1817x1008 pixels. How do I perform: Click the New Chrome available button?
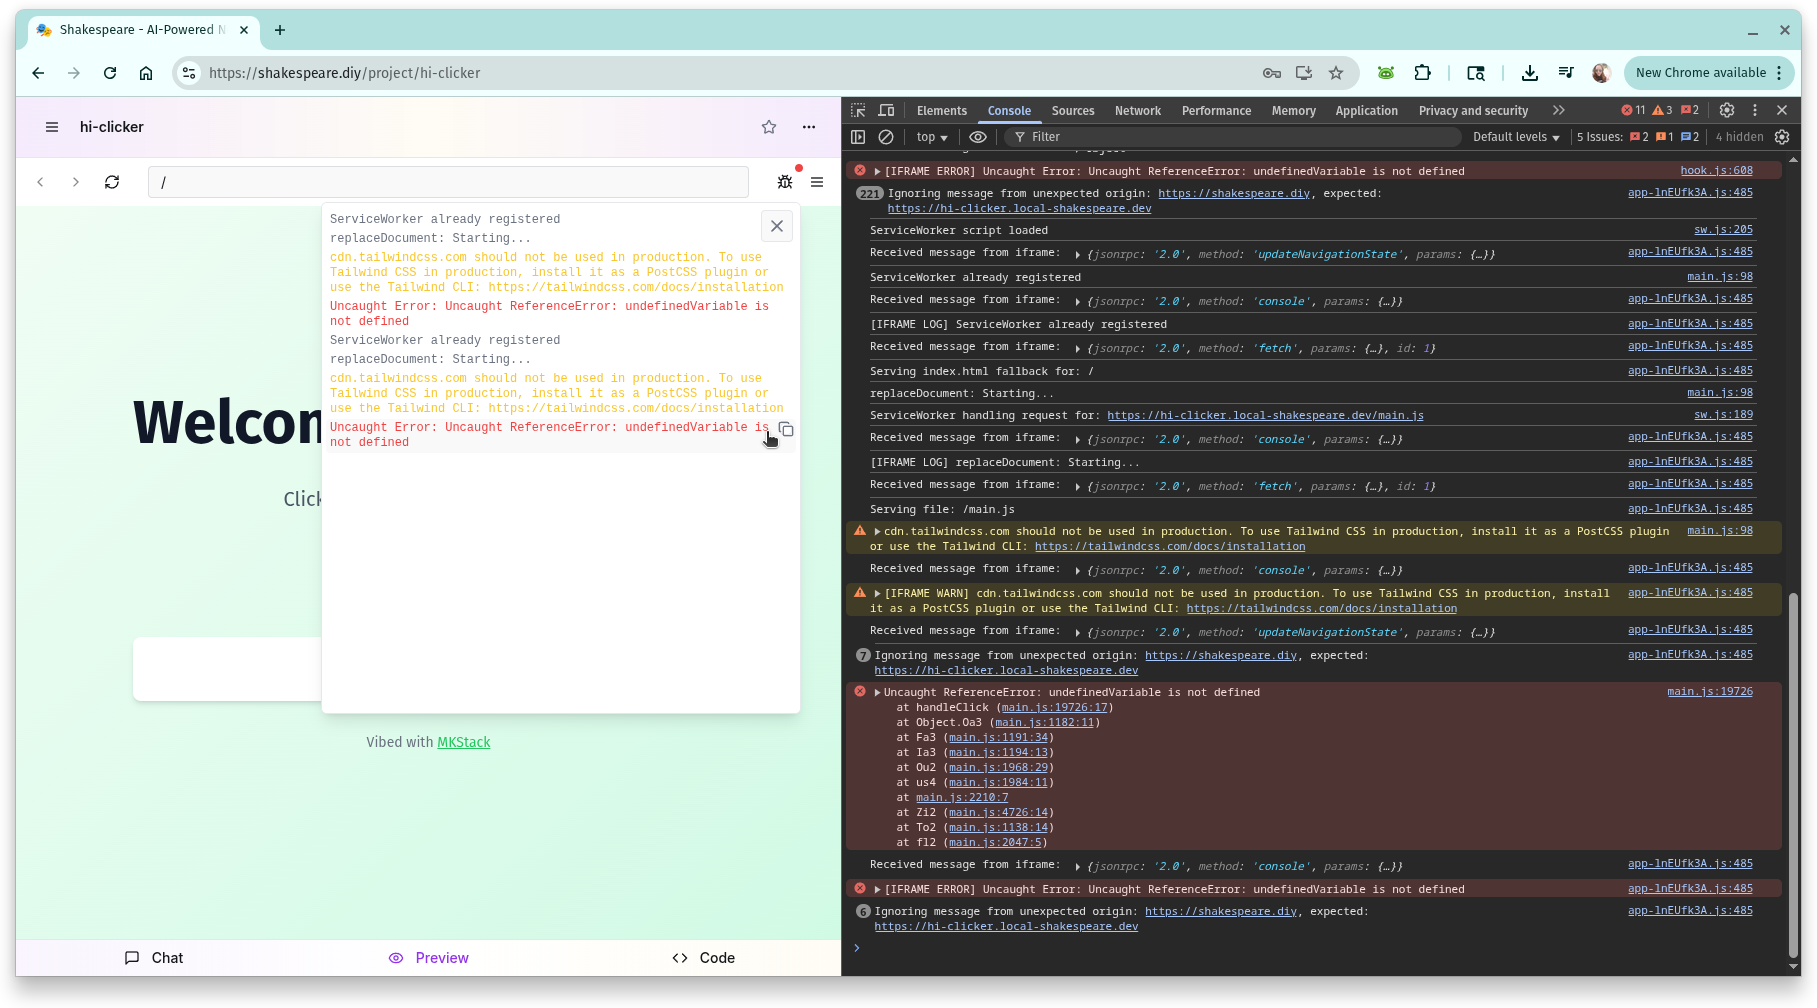coord(1700,73)
